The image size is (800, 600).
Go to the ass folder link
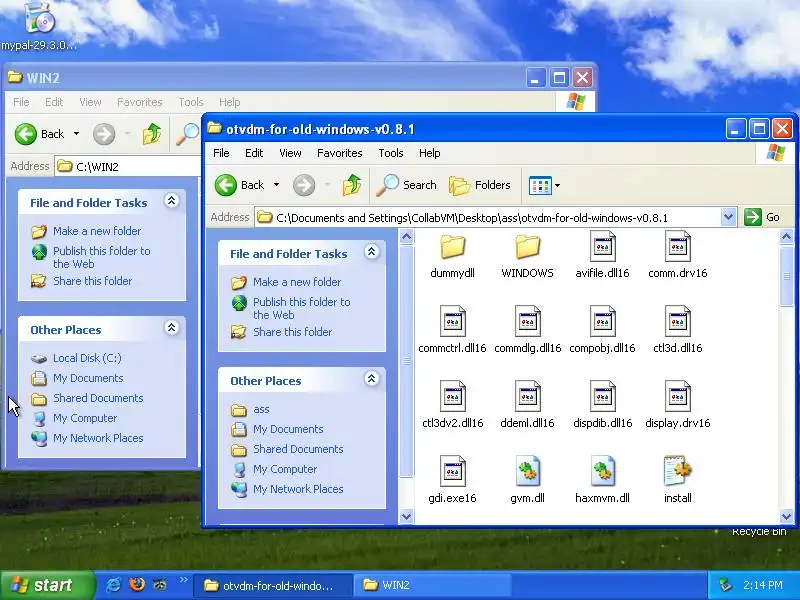(261, 409)
